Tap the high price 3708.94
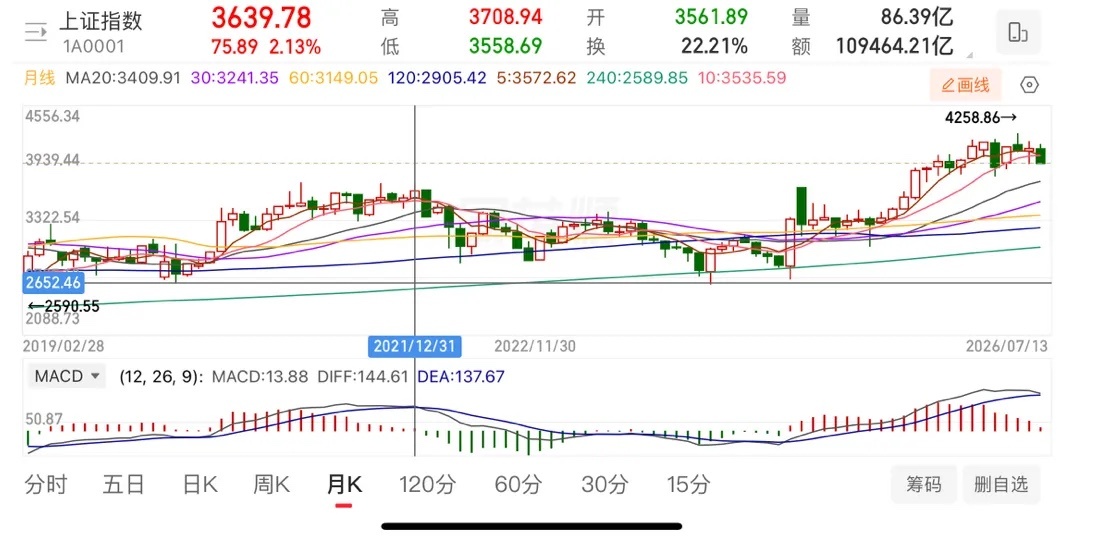Image resolution: width=1117 pixels, height=540 pixels. [505, 17]
